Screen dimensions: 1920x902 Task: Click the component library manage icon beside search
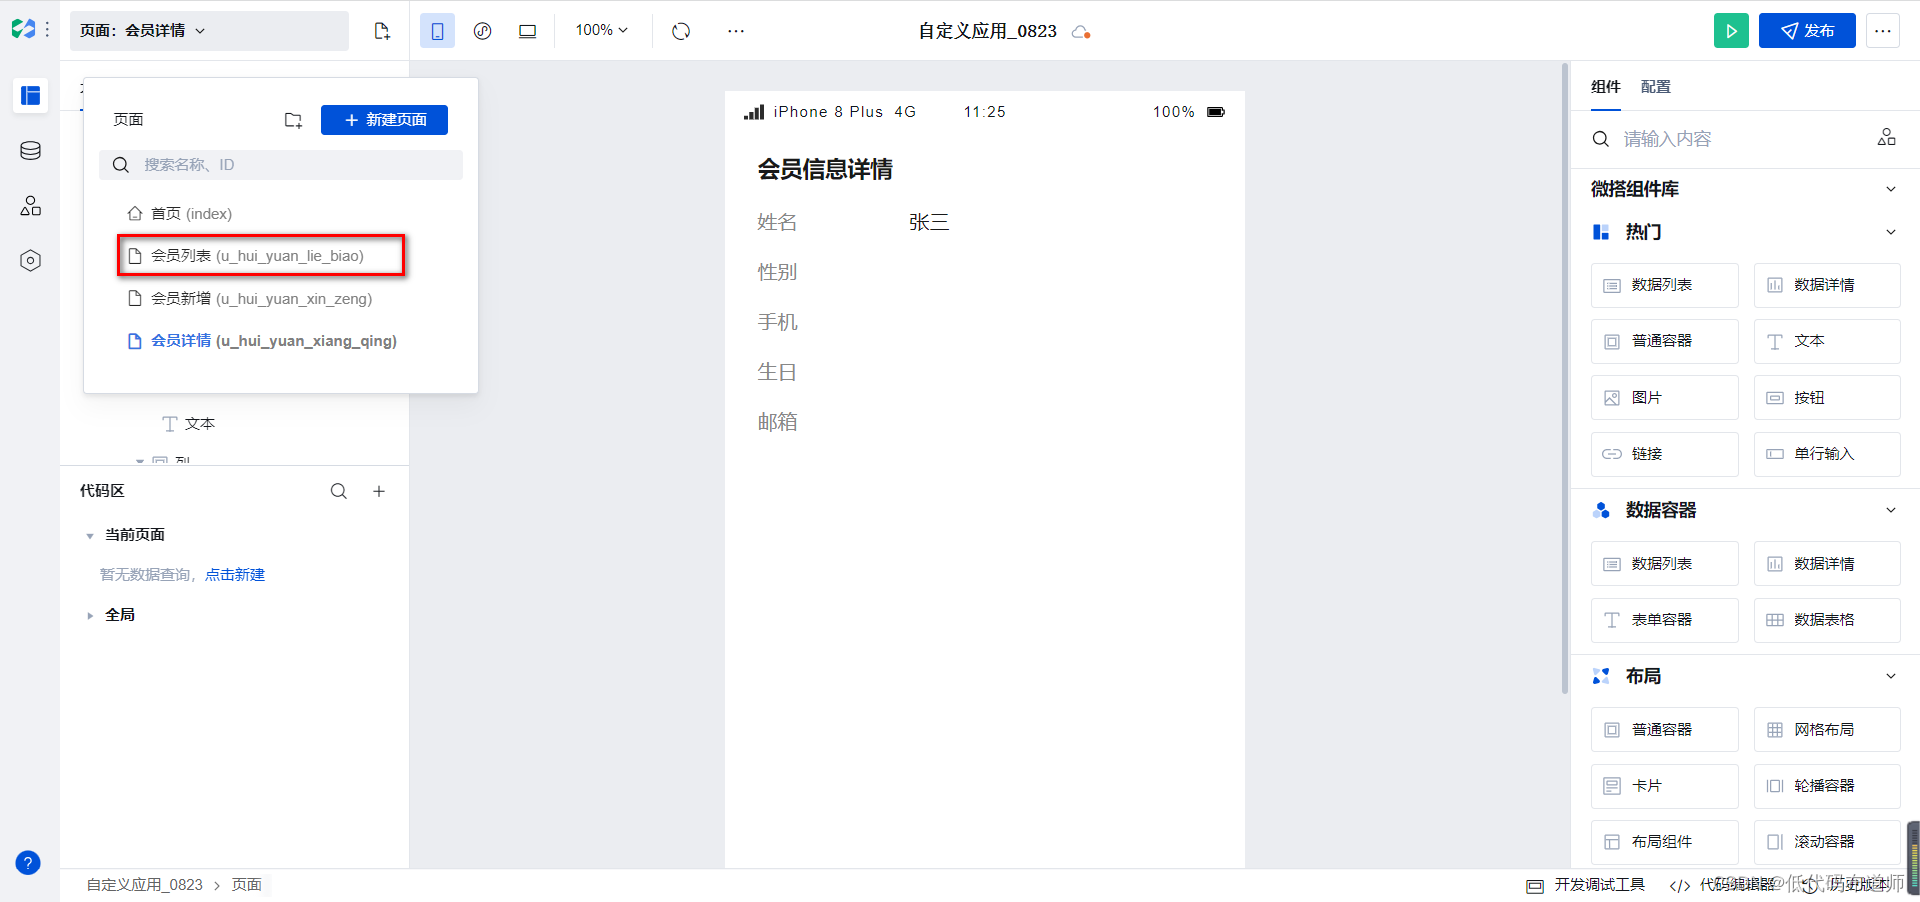tap(1886, 138)
